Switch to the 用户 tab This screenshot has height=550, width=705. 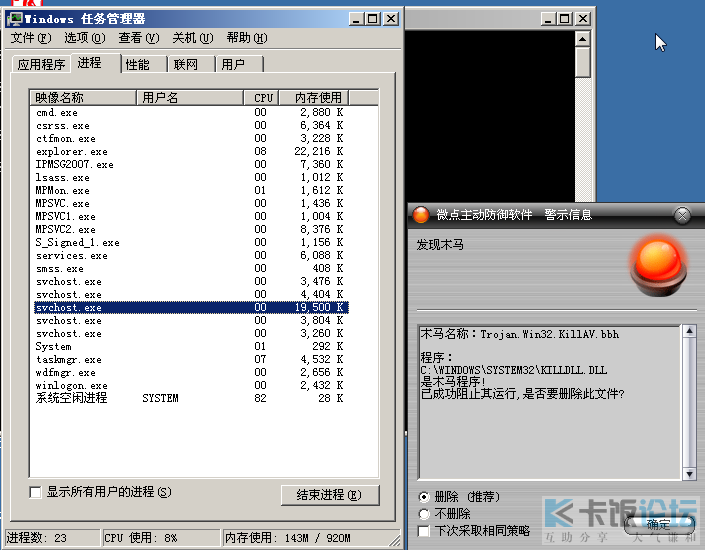[x=240, y=64]
